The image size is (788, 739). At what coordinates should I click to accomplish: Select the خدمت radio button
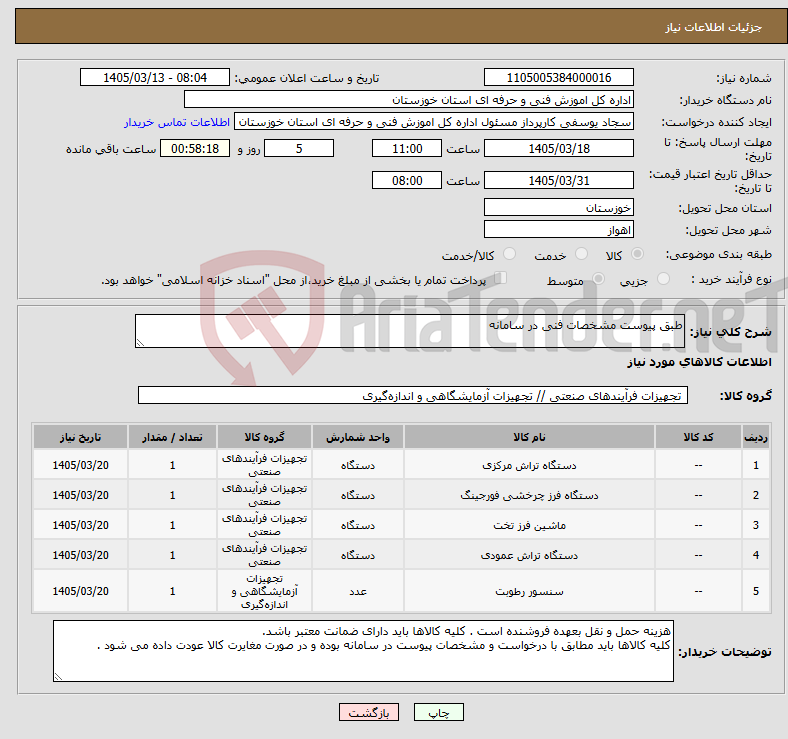coord(581,254)
